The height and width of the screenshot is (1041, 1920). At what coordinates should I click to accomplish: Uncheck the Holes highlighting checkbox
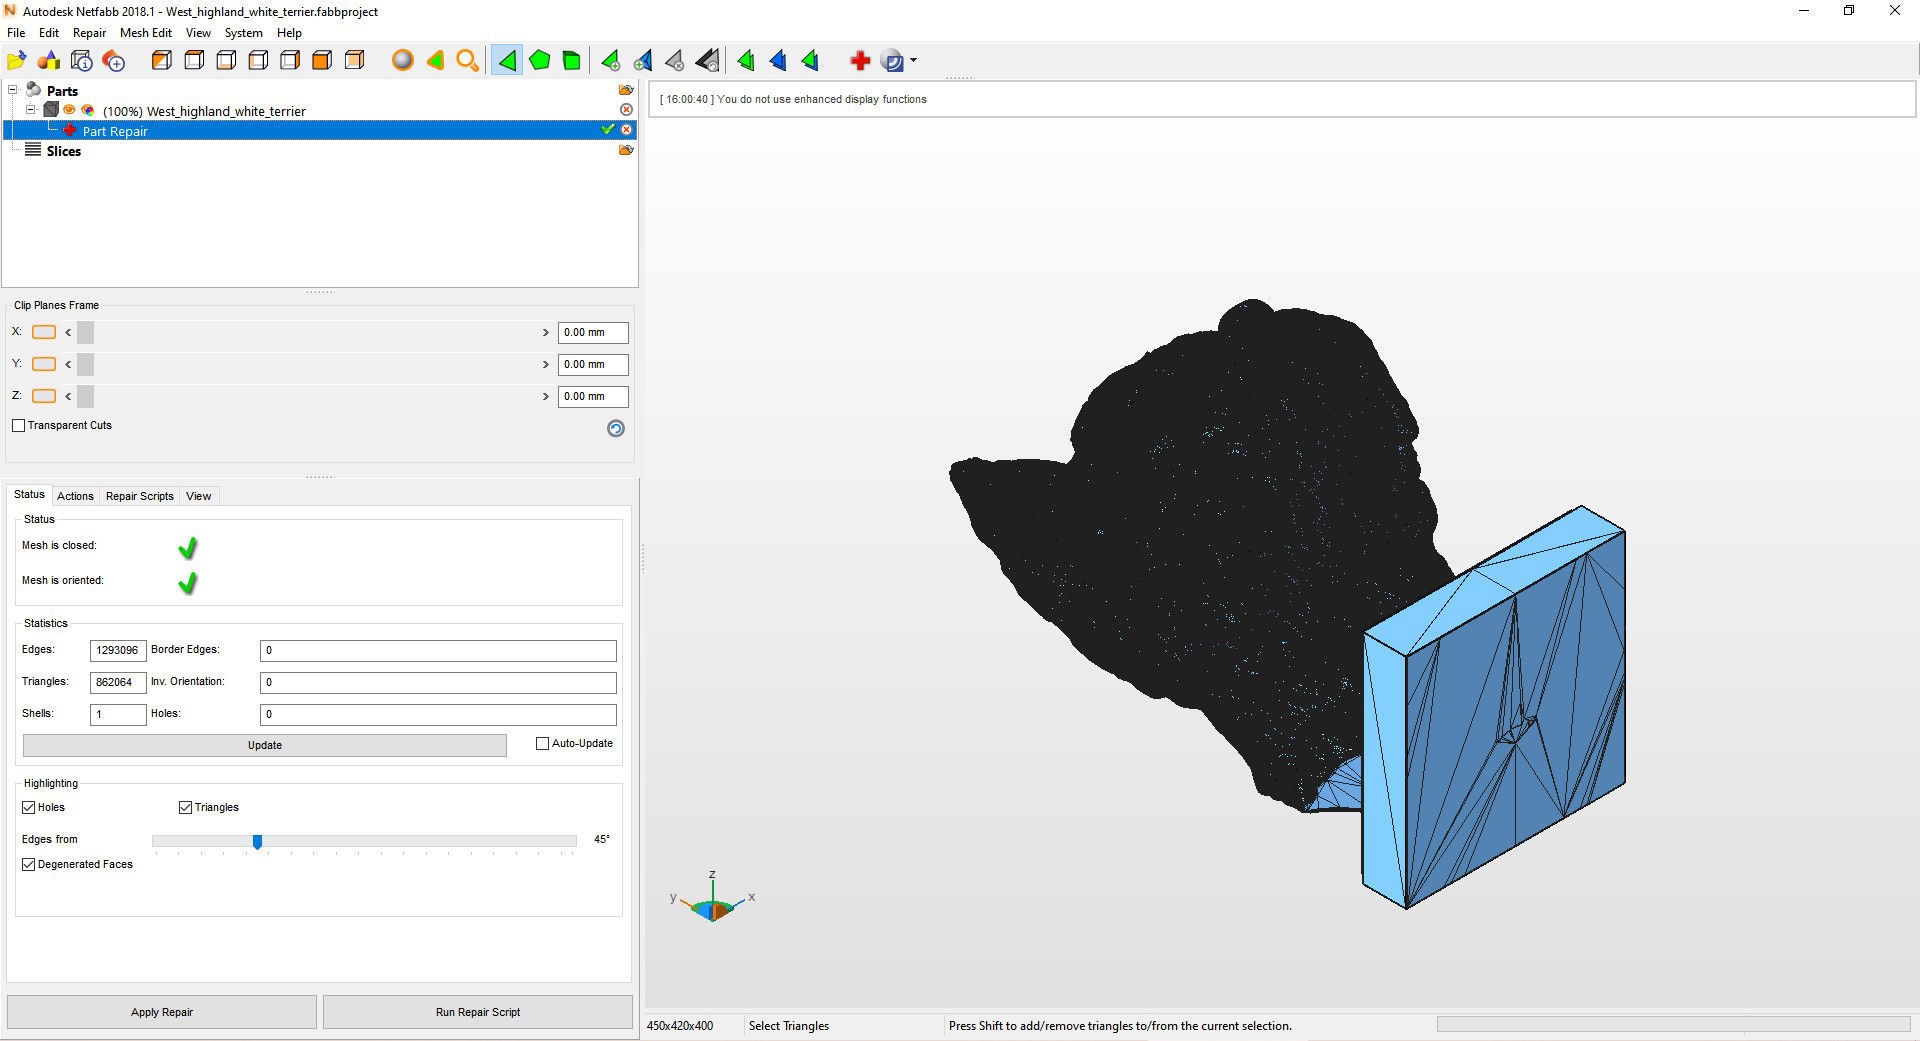(x=29, y=808)
